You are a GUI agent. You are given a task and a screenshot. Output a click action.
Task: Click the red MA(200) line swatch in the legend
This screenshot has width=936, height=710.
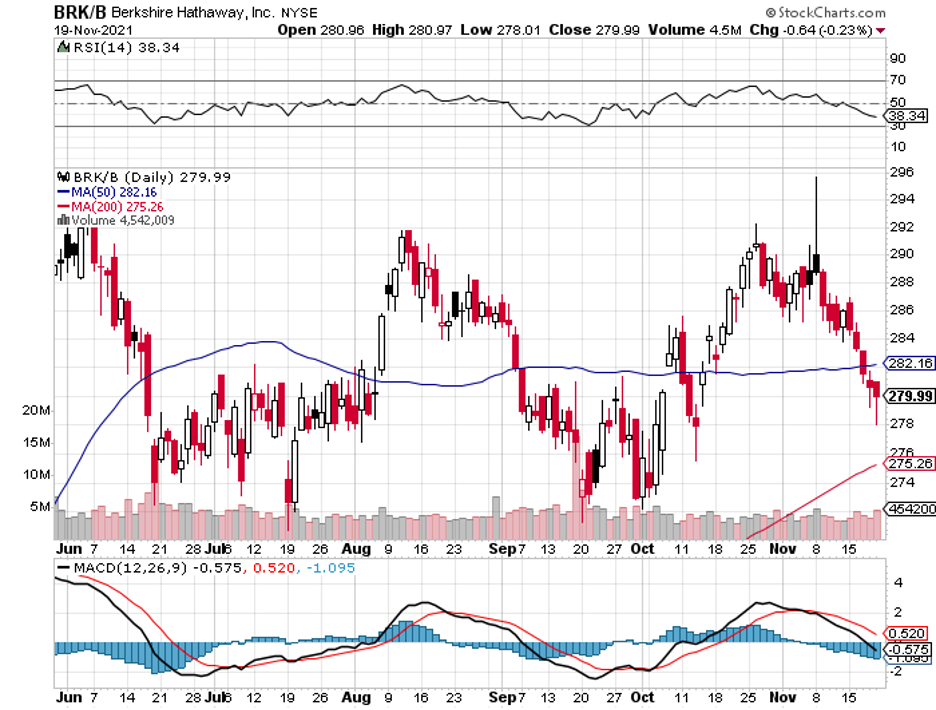[63, 207]
